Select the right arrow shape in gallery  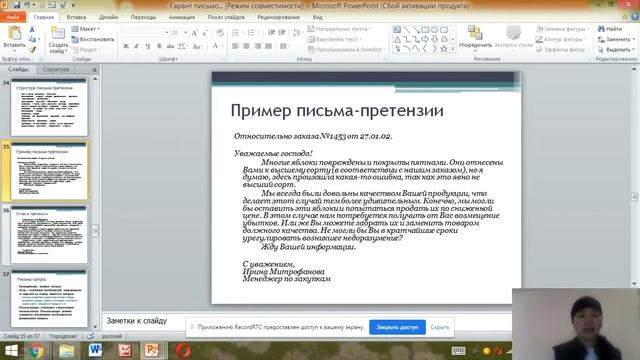point(425,39)
